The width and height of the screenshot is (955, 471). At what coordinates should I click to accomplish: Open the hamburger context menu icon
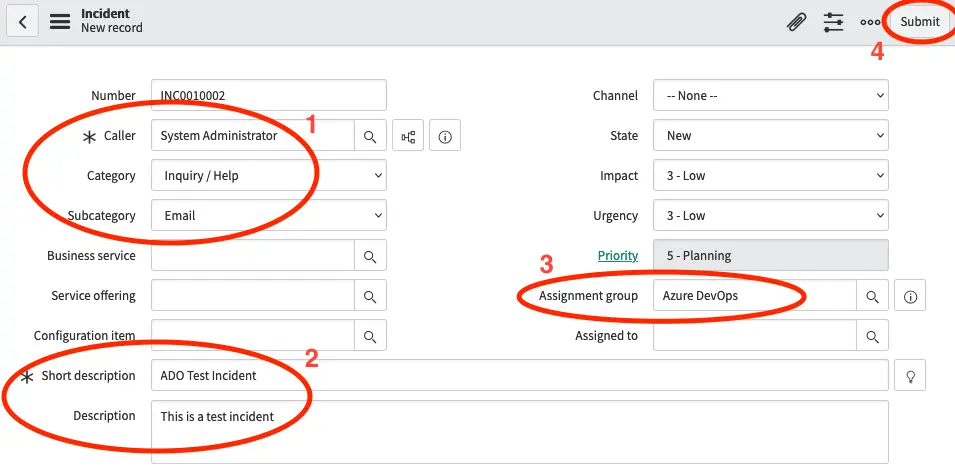point(60,21)
